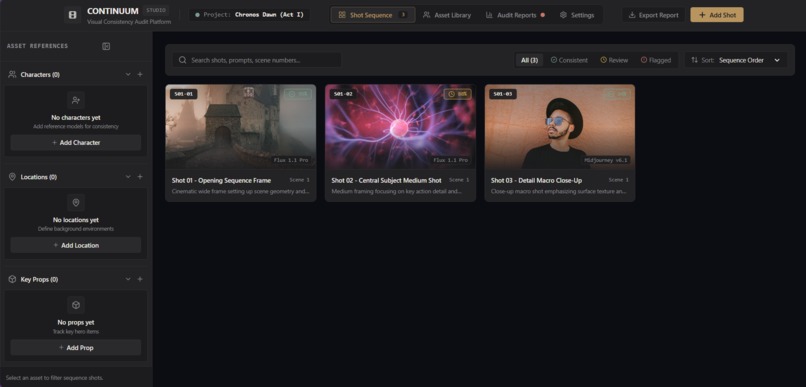Click the red notification dot on Audit Reports
806x387 pixels.
point(542,15)
